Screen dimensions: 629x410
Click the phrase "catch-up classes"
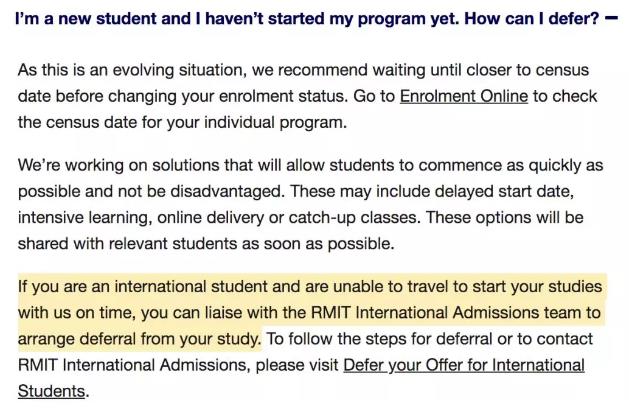pos(354,218)
